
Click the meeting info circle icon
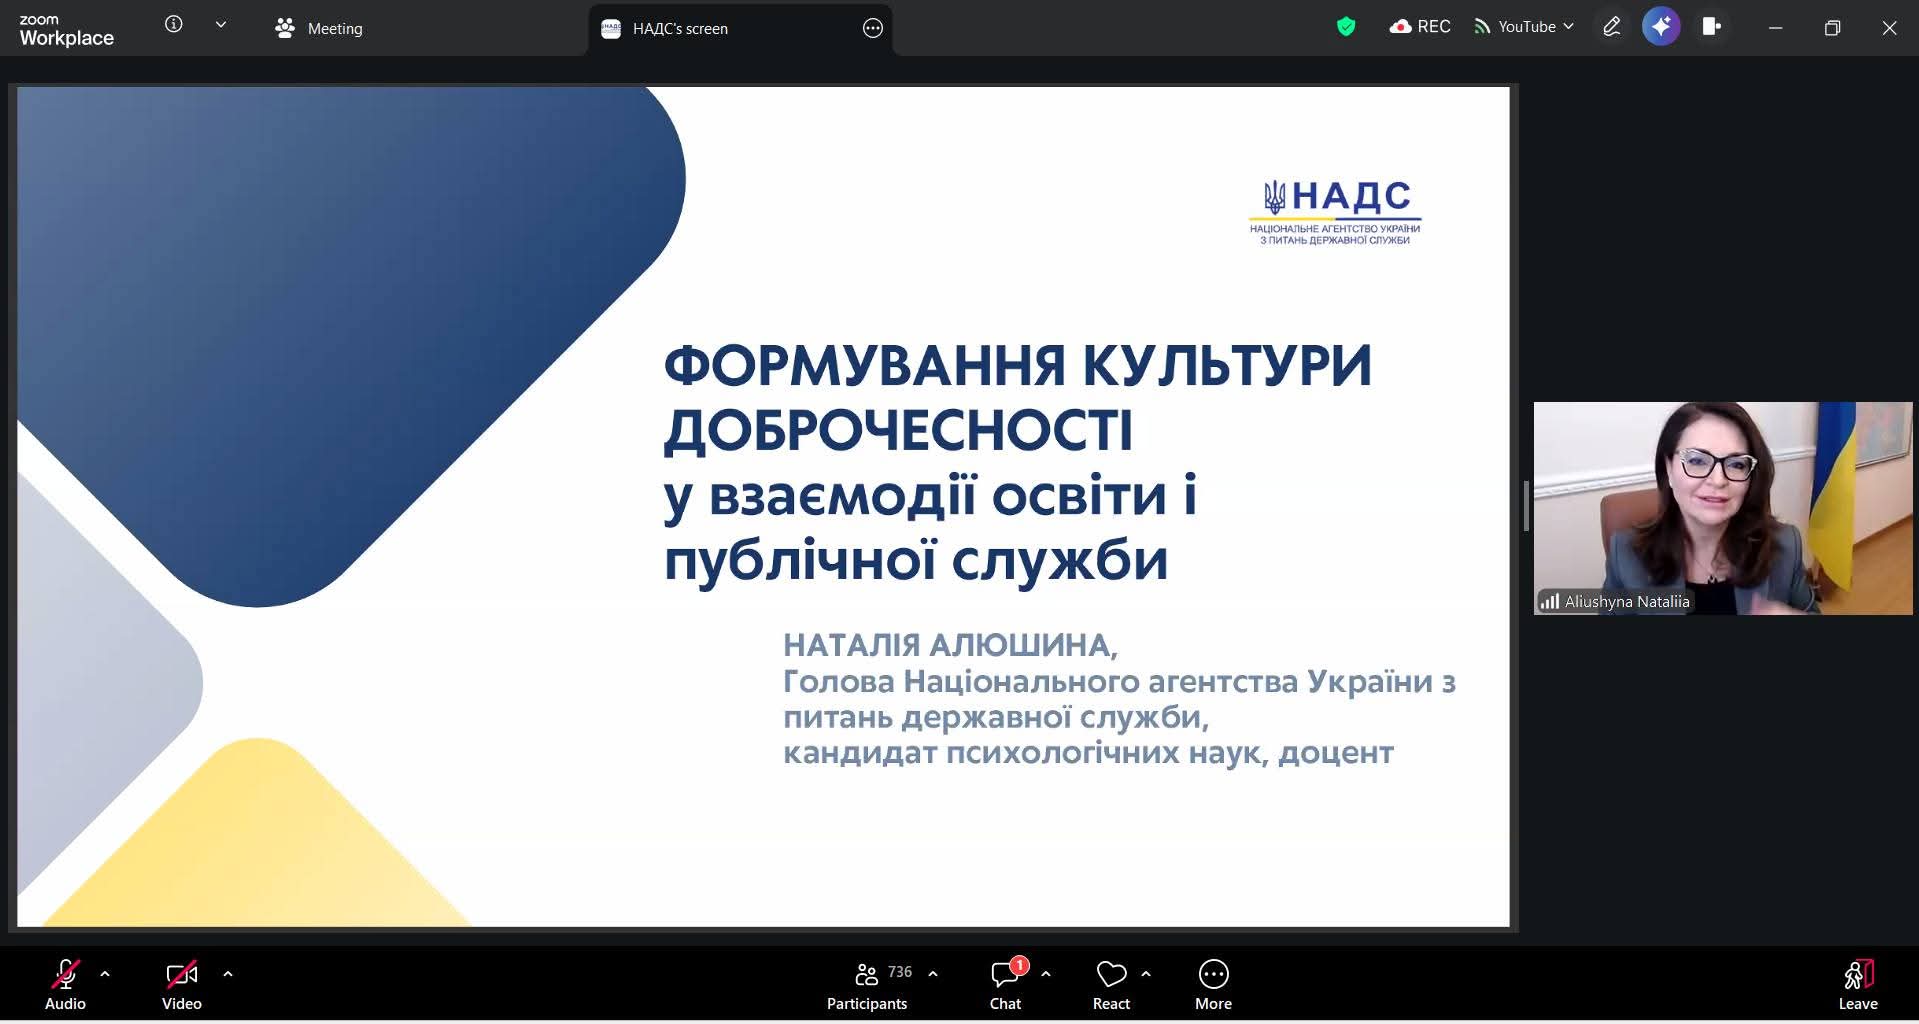point(174,25)
